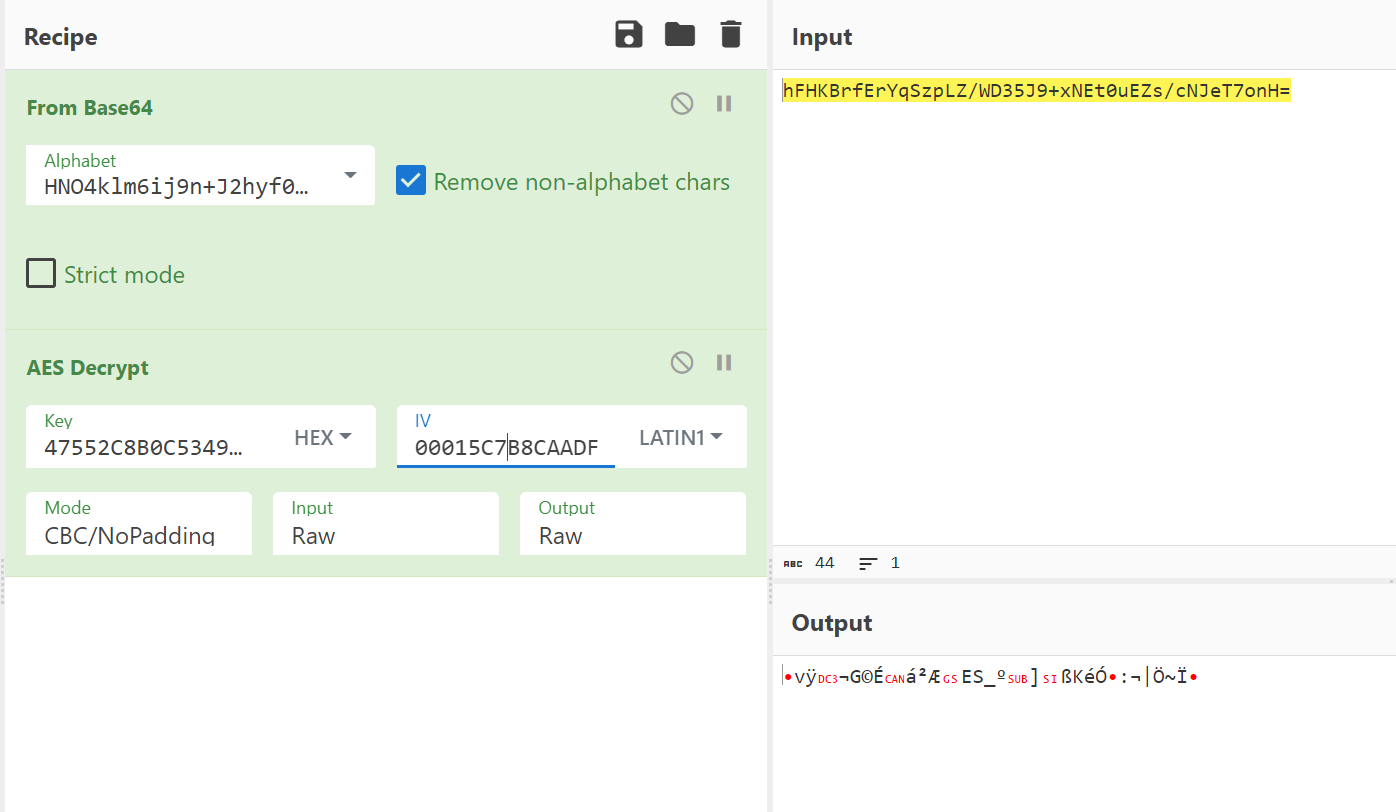The width and height of the screenshot is (1396, 812).
Task: Save the recipe with floppy disk icon
Action: point(629,35)
